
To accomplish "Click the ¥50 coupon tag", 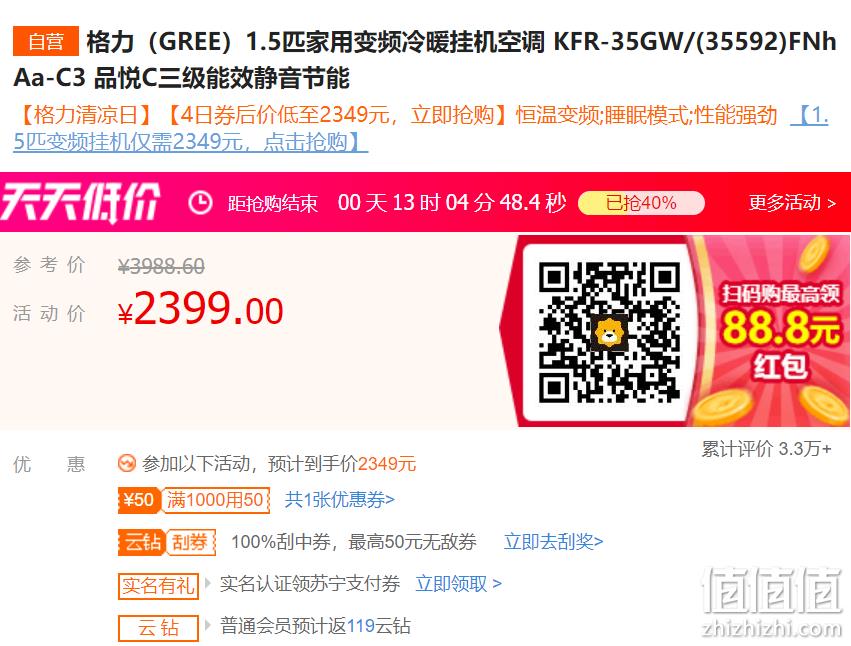I will coord(139,500).
